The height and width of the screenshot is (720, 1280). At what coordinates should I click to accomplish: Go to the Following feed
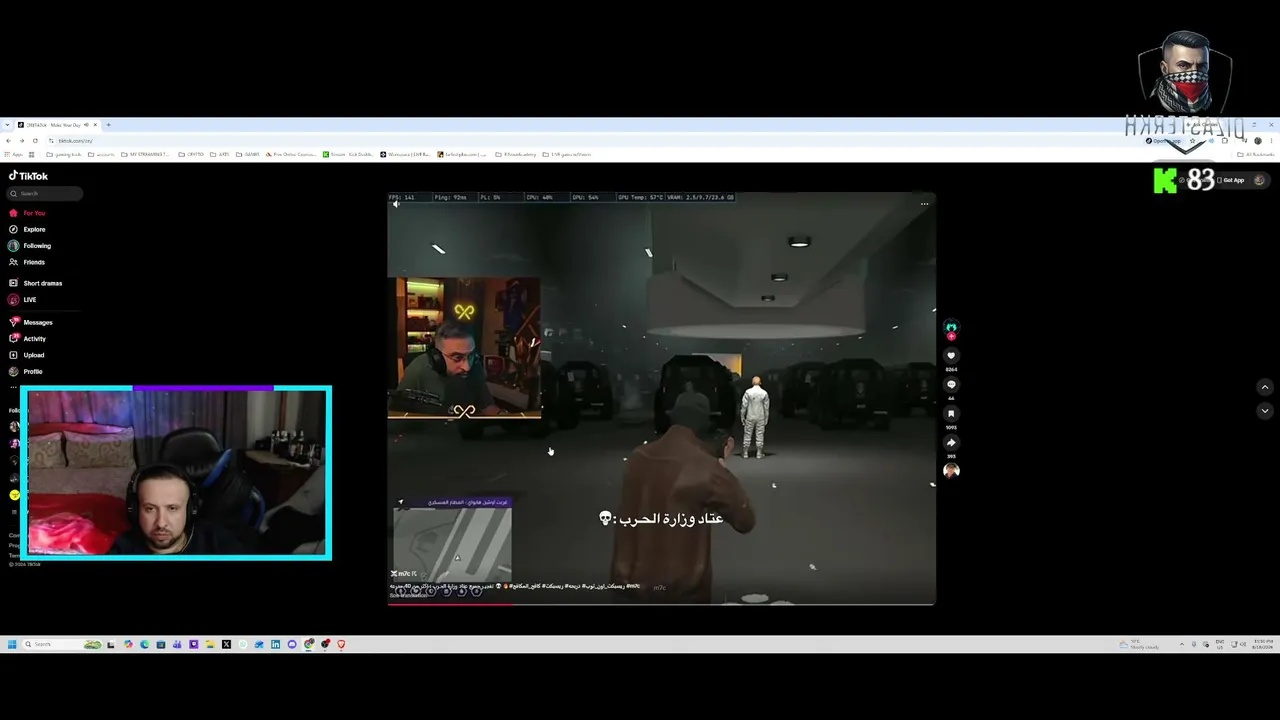tap(30, 246)
